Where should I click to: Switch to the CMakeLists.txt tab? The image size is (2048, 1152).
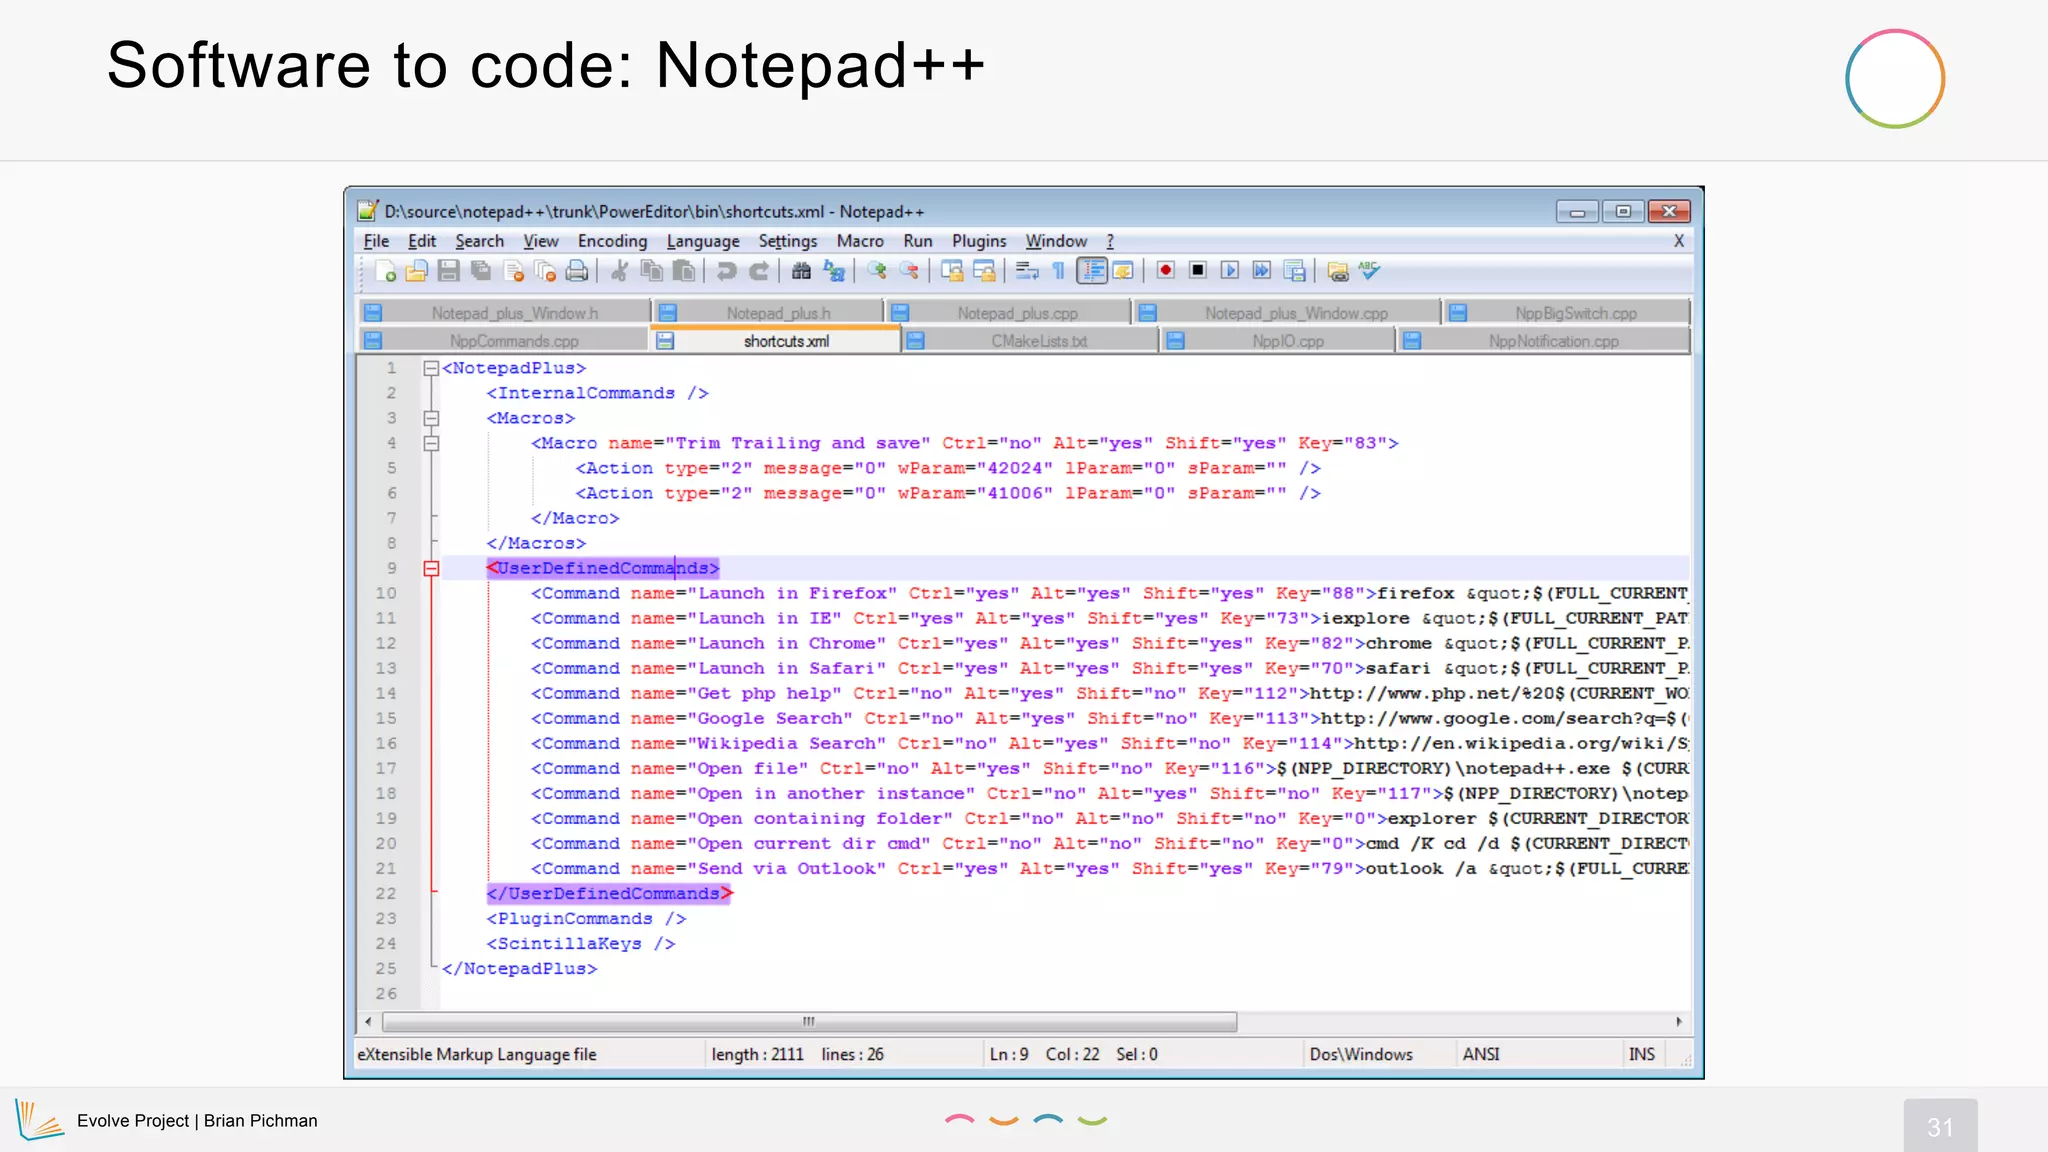pos(1030,341)
